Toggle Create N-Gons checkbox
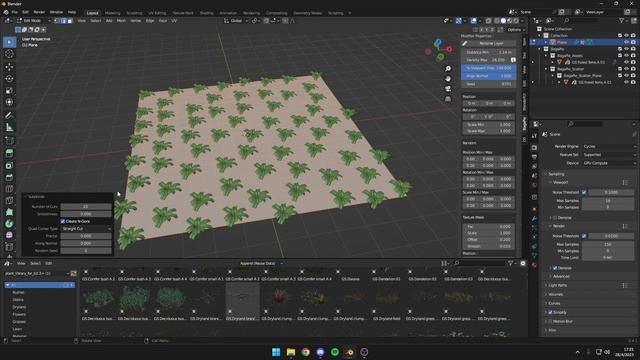This screenshot has width=640, height=360. click(63, 221)
